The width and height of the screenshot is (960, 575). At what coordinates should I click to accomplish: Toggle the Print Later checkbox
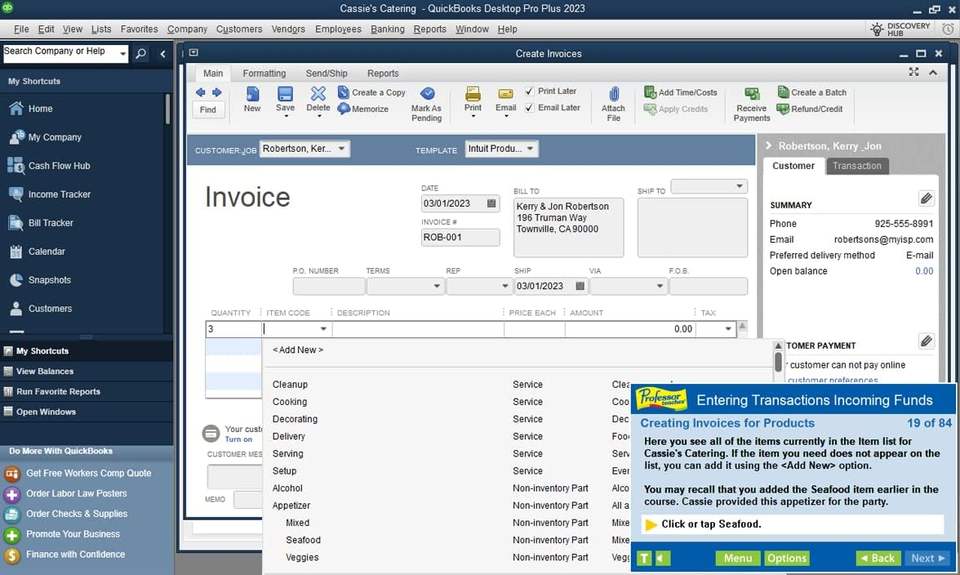click(530, 92)
